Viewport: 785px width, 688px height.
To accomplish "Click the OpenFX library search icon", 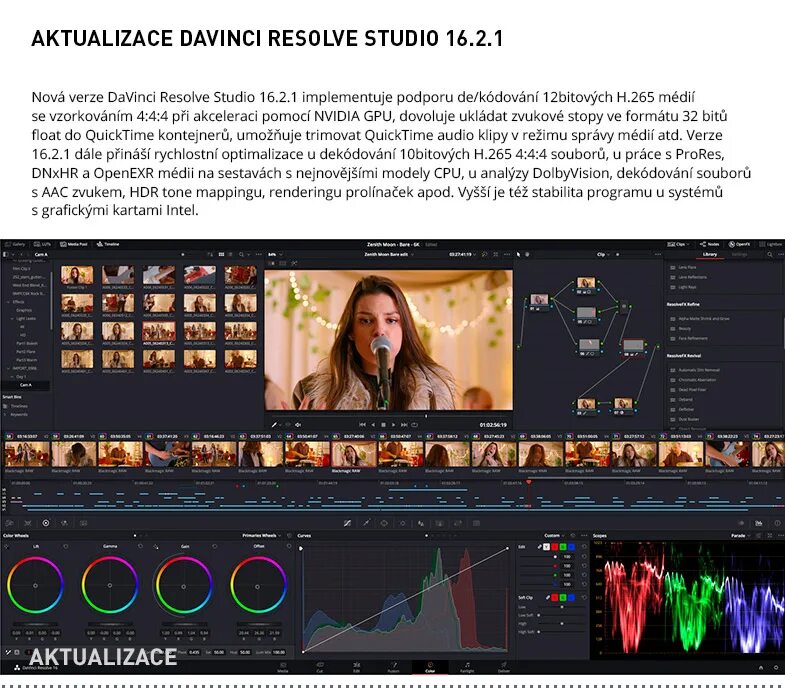I will (x=770, y=255).
